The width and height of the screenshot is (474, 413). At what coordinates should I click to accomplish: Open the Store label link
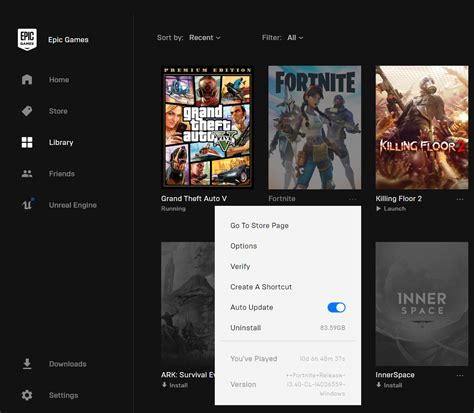click(58, 111)
